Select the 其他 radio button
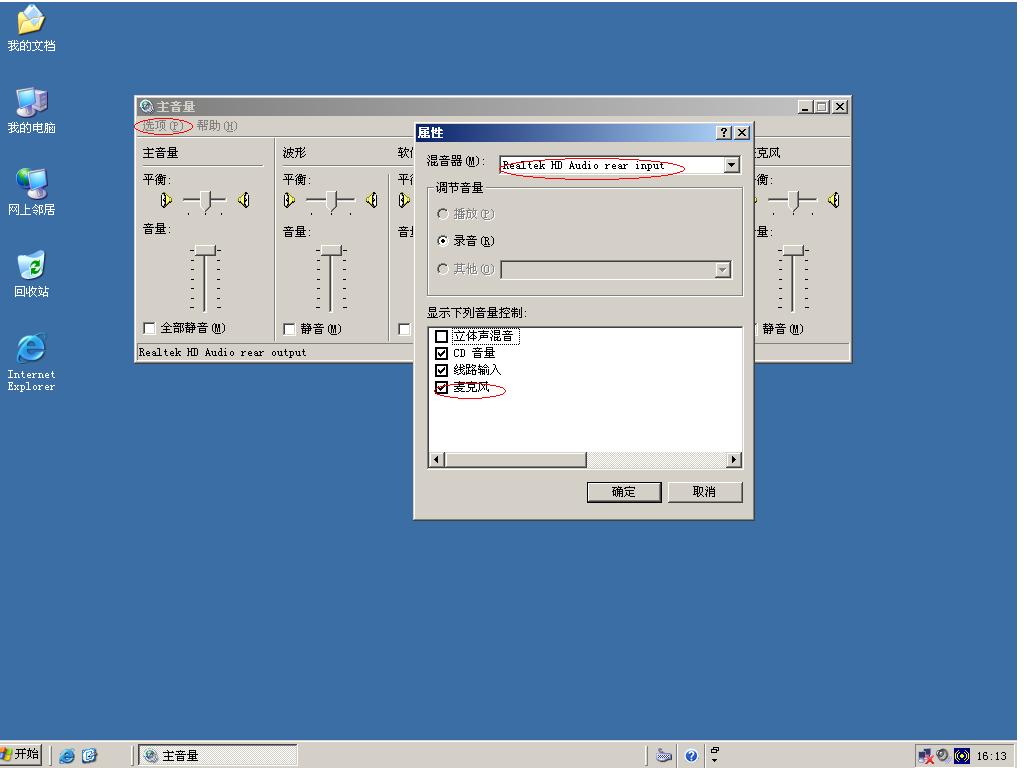This screenshot has width=1024, height=768. (x=443, y=269)
